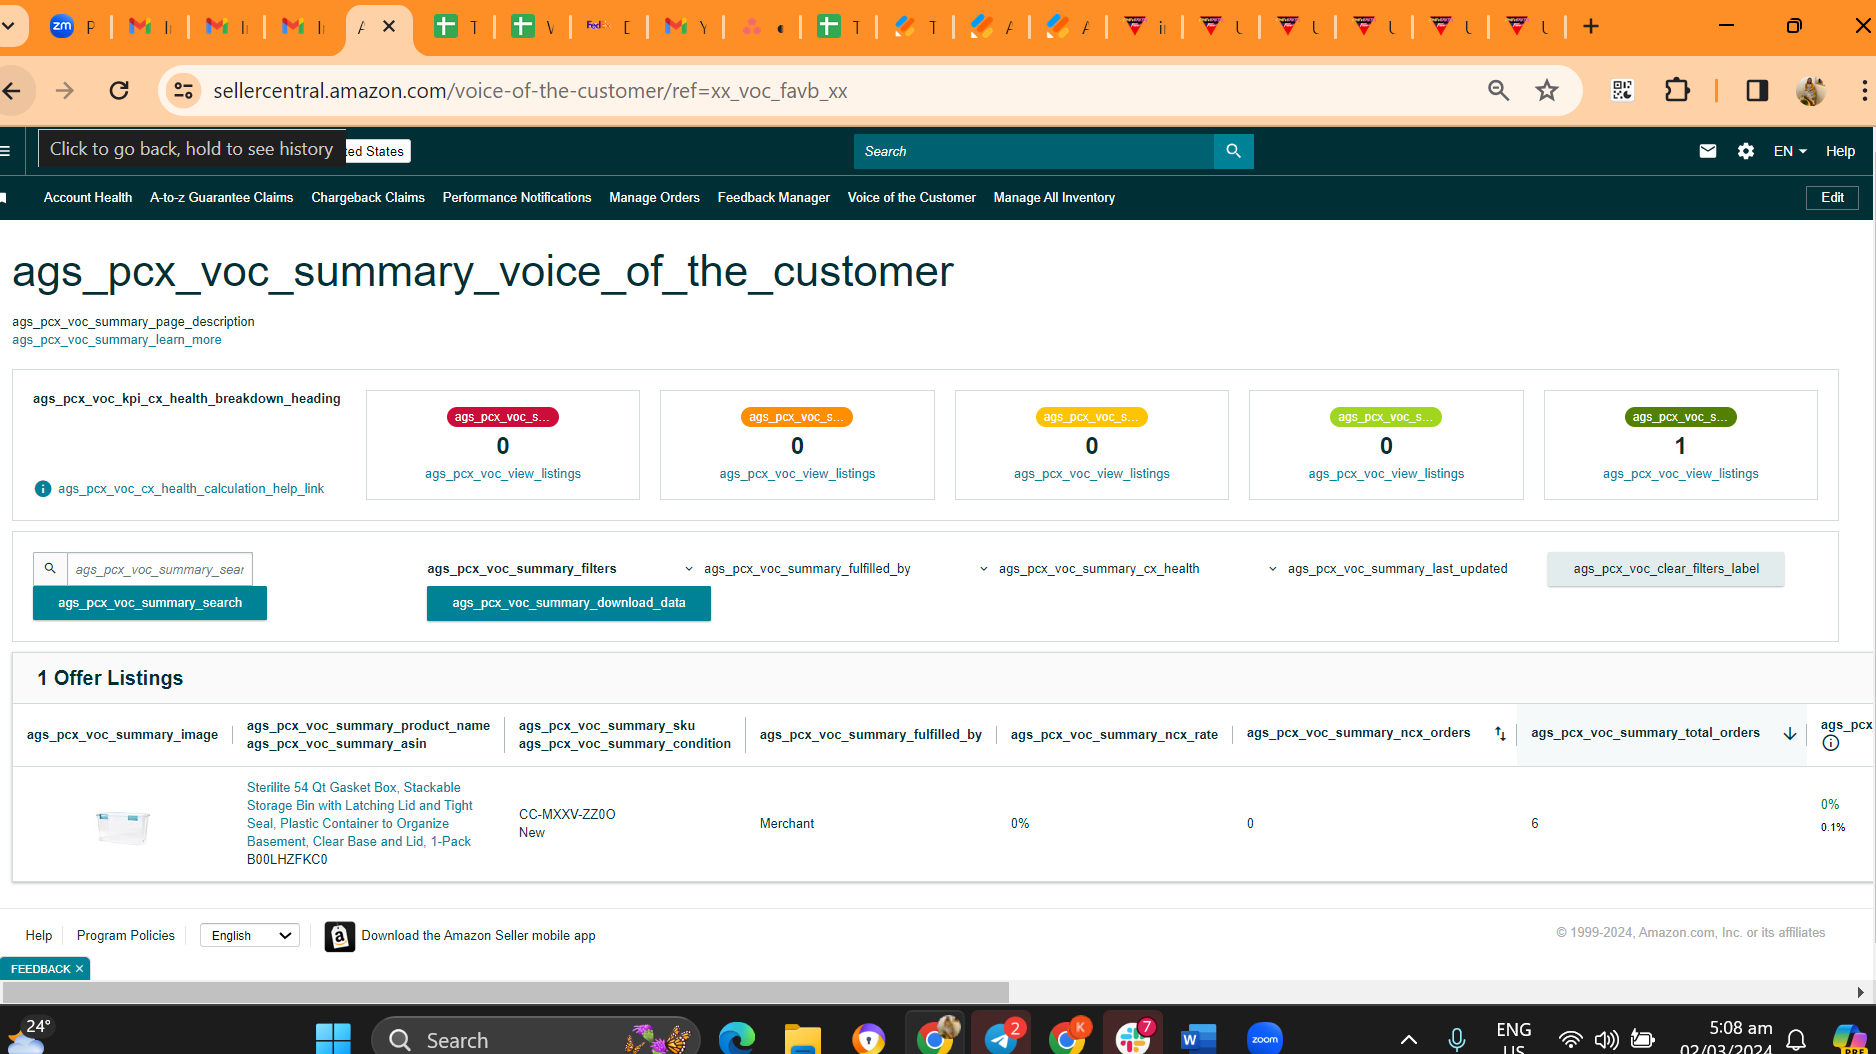The image size is (1876, 1054).
Task: Click ags_pcx_voc_summary_learn_more link
Action: pos(117,340)
